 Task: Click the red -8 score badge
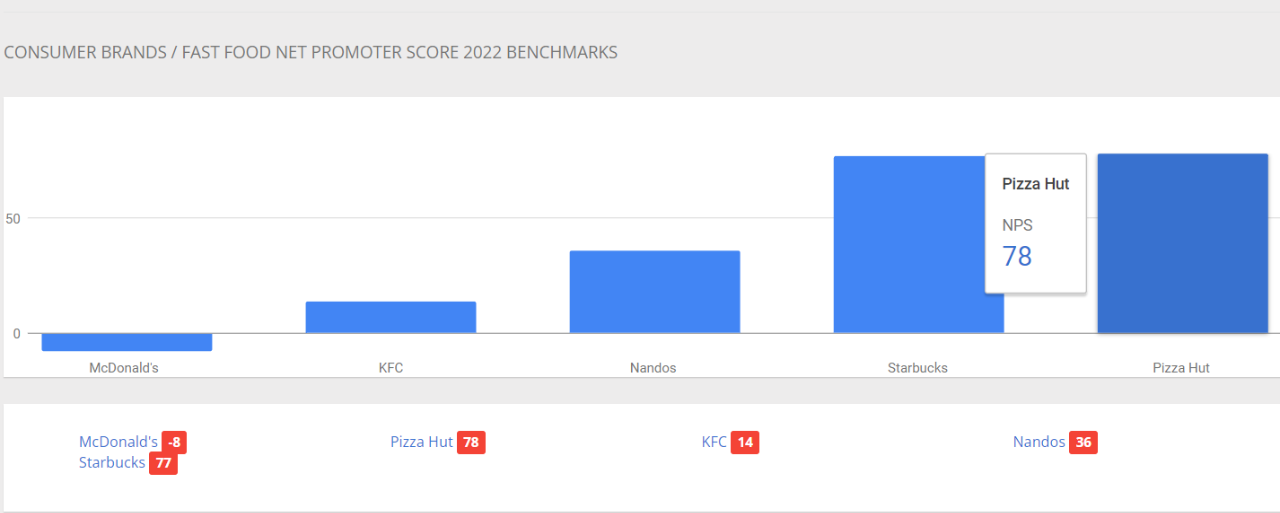[x=175, y=443]
